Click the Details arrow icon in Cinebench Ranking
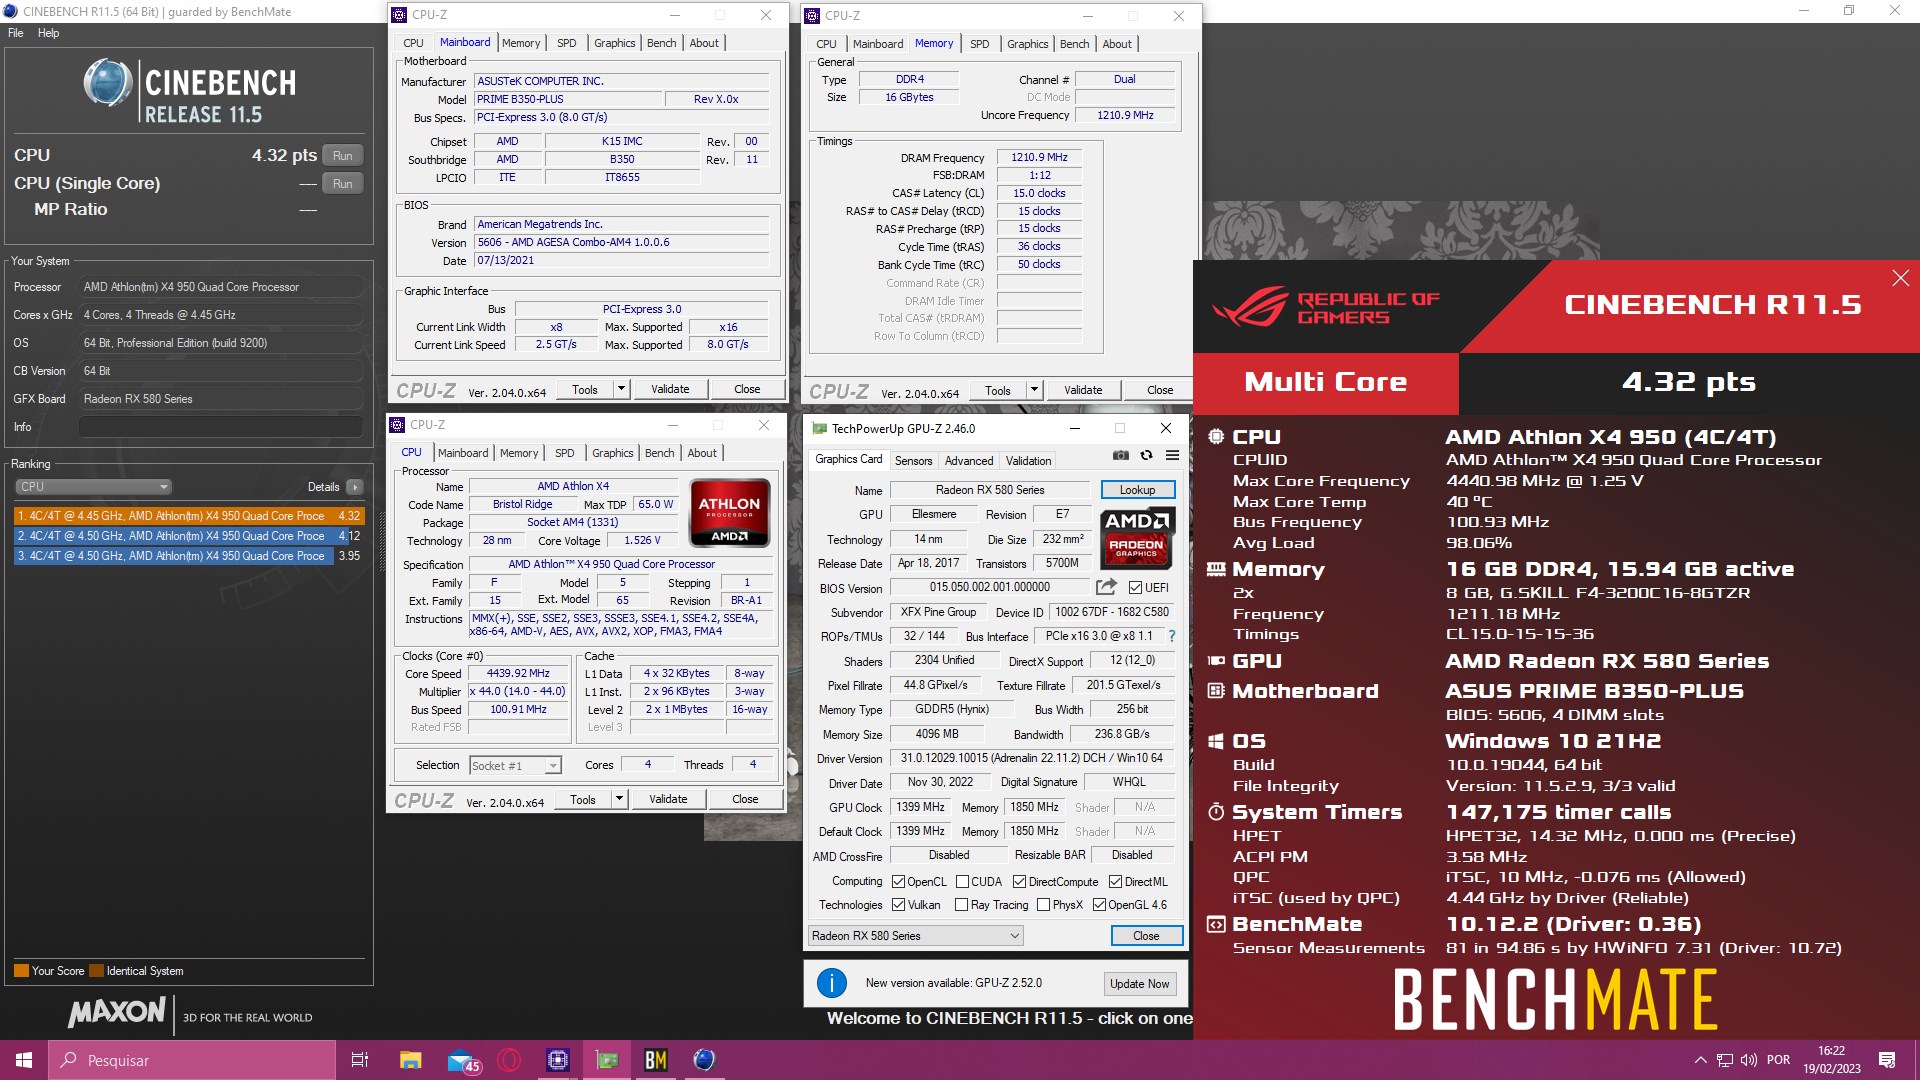Screen dimensions: 1920x1080 click(x=354, y=487)
